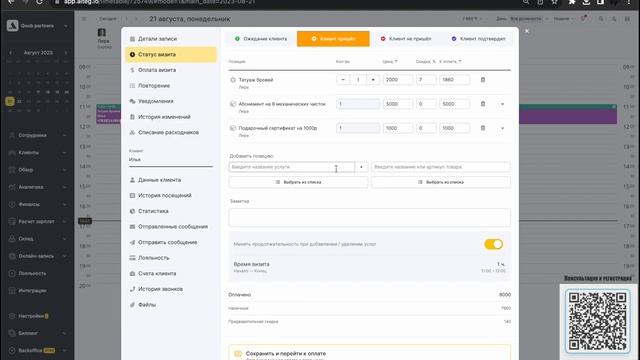The height and width of the screenshot is (360, 640).
Task: Set status Ожидание клиента
Action: [261, 39]
